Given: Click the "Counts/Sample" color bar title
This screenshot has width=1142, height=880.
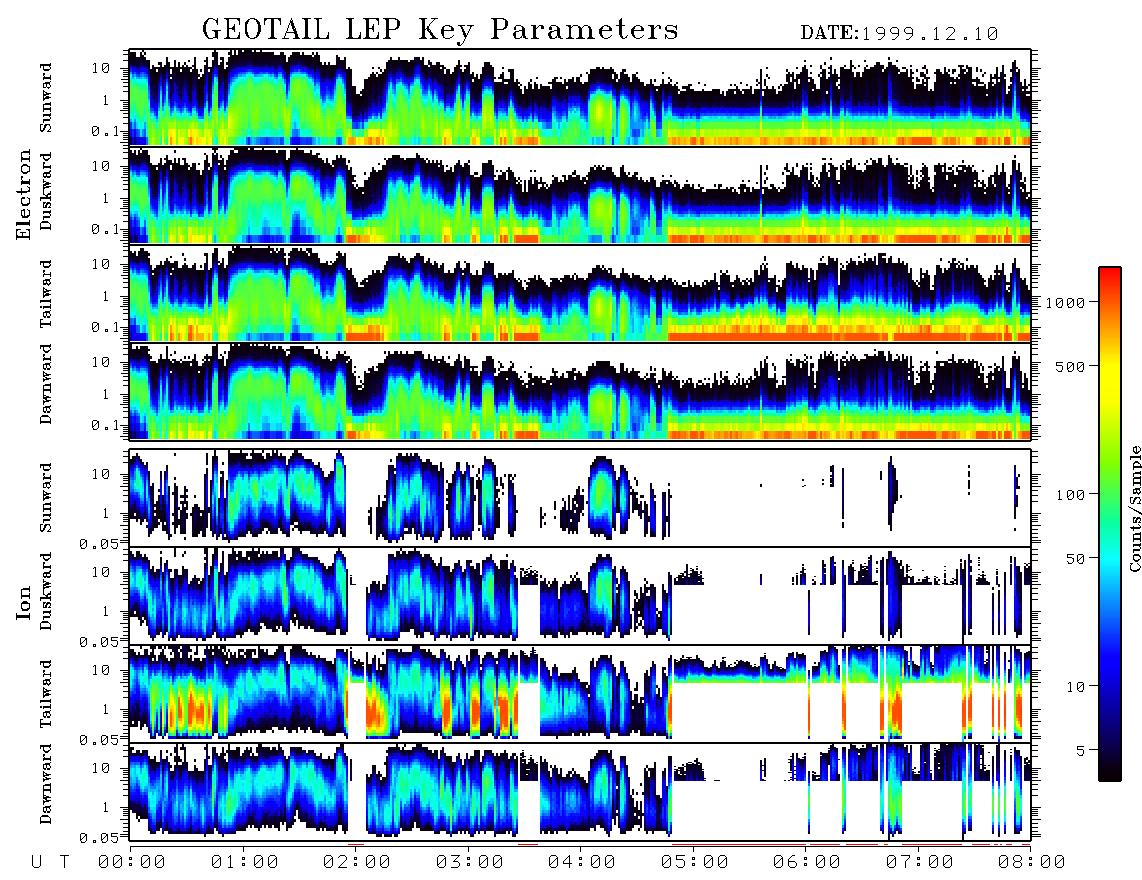Looking at the screenshot, I should tap(1134, 508).
